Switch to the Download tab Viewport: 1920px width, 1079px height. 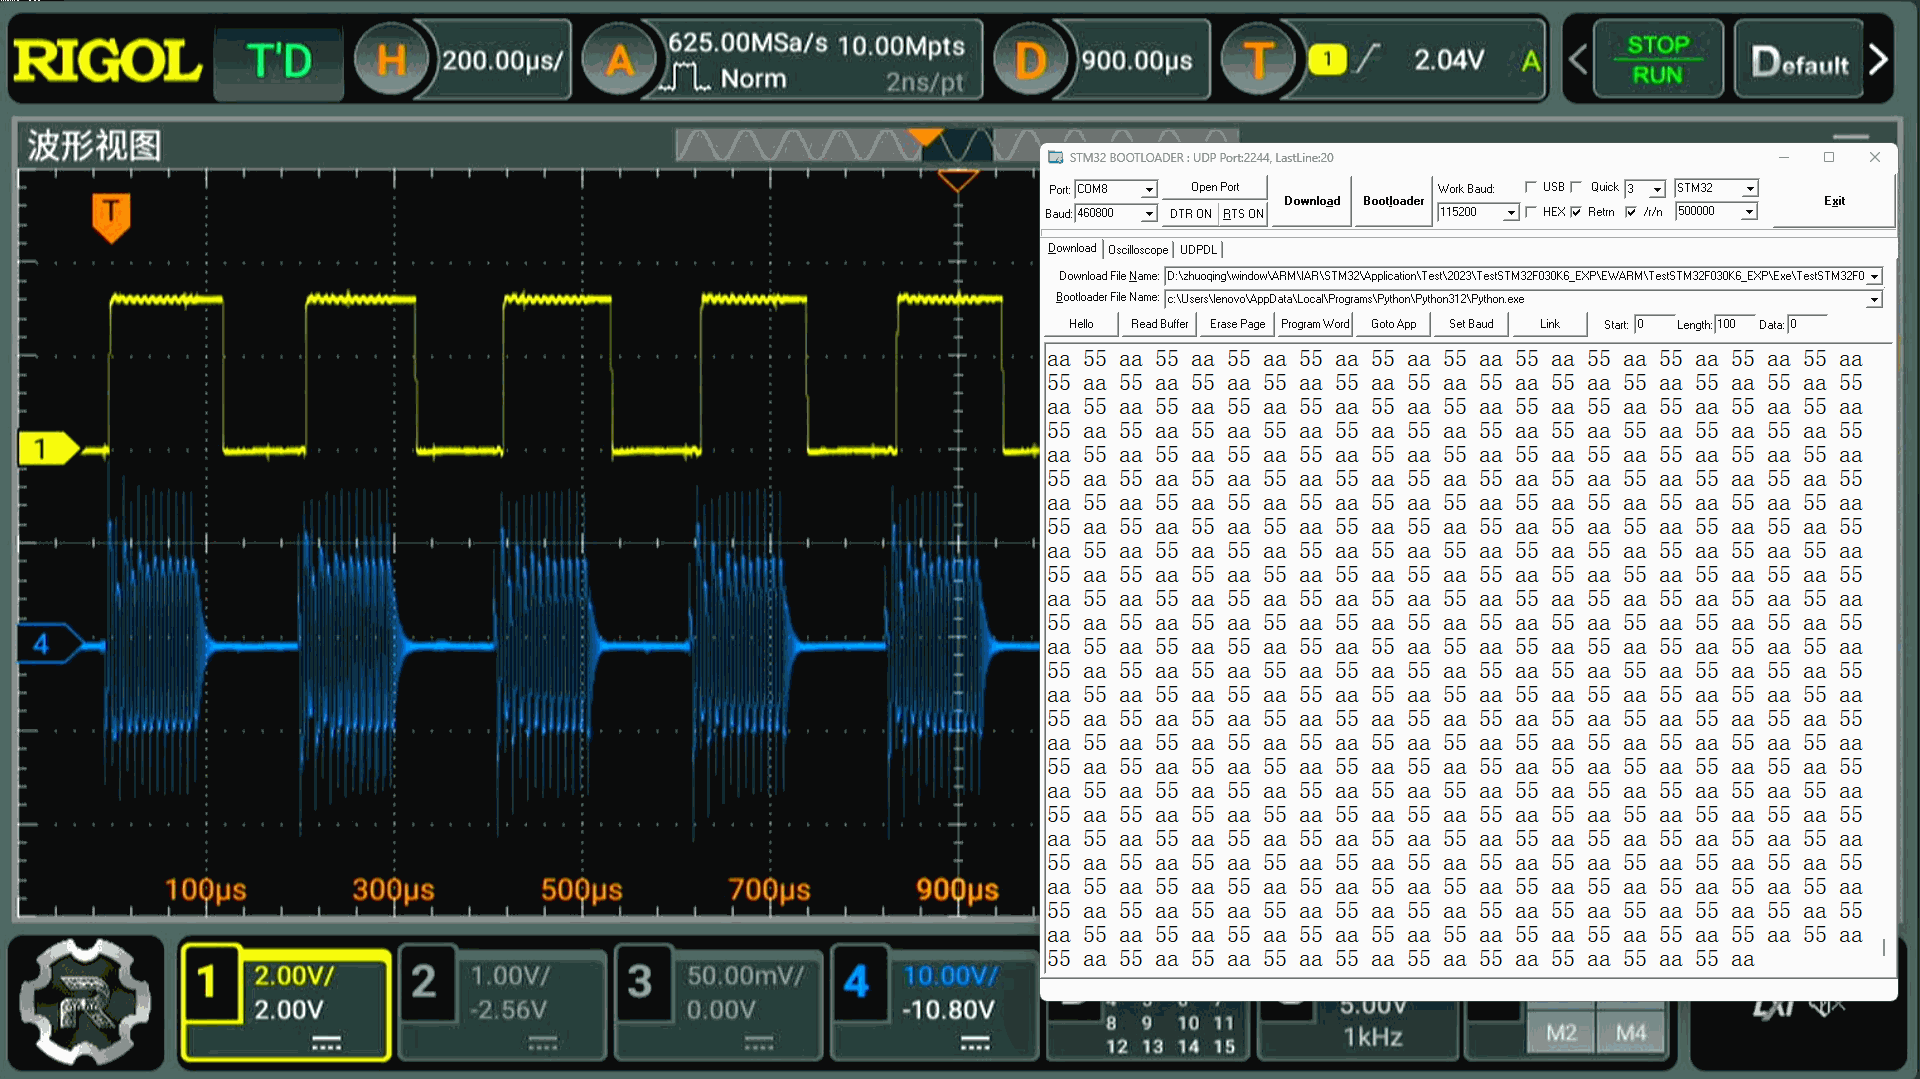(1072, 248)
